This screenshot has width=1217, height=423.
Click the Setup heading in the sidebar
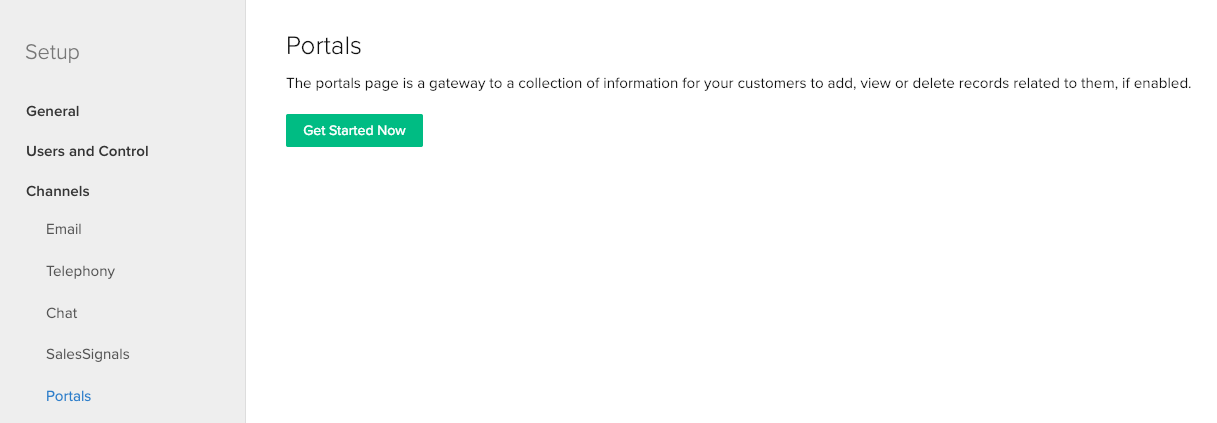coord(52,52)
